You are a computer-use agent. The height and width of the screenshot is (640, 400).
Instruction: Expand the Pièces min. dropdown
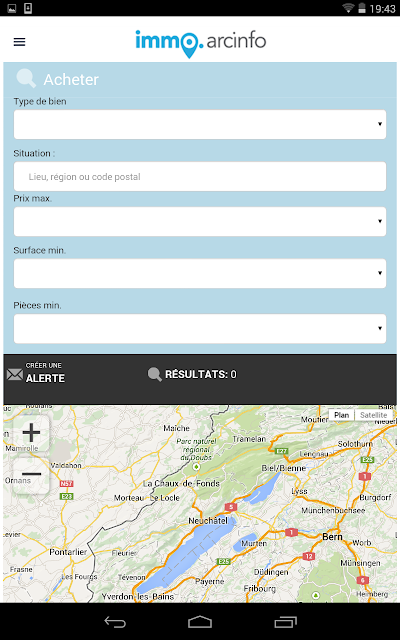[x=200, y=329]
